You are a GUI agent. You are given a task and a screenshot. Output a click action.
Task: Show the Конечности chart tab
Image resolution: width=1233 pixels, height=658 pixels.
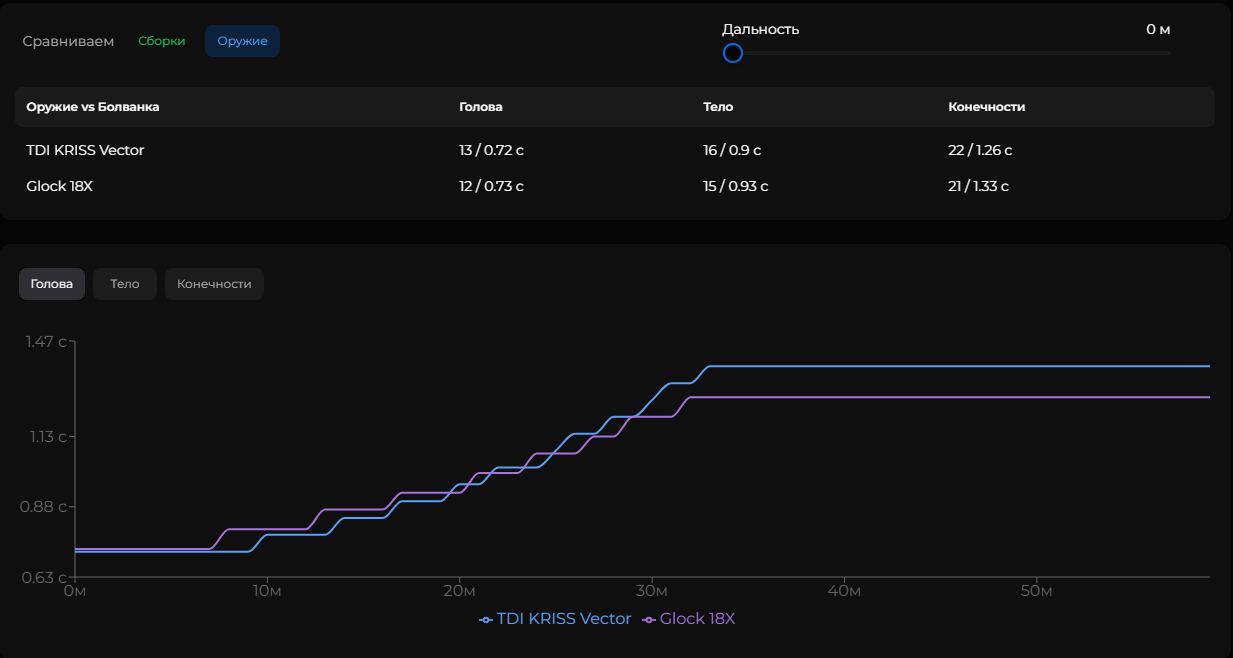tap(214, 284)
